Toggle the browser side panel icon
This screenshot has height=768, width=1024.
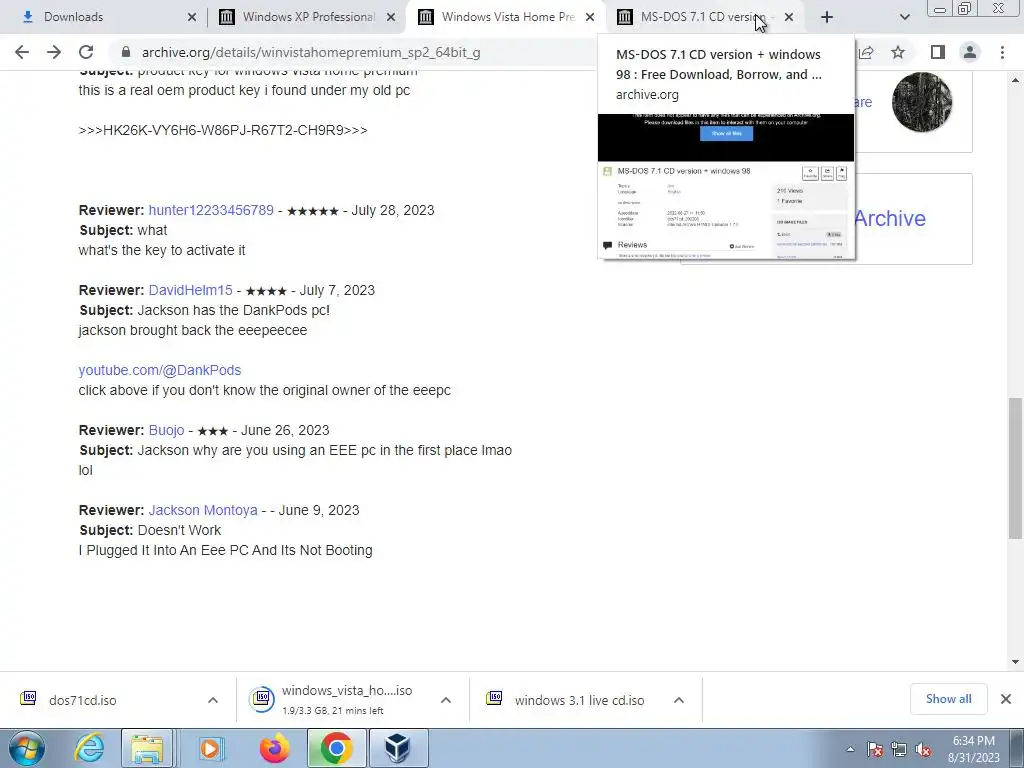tap(938, 52)
